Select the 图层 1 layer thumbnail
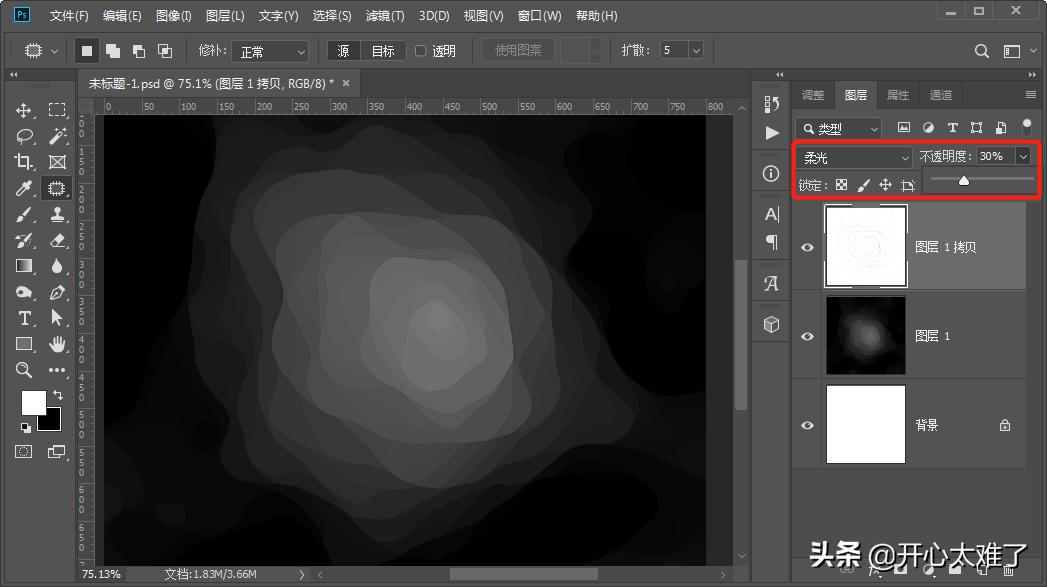 865,336
